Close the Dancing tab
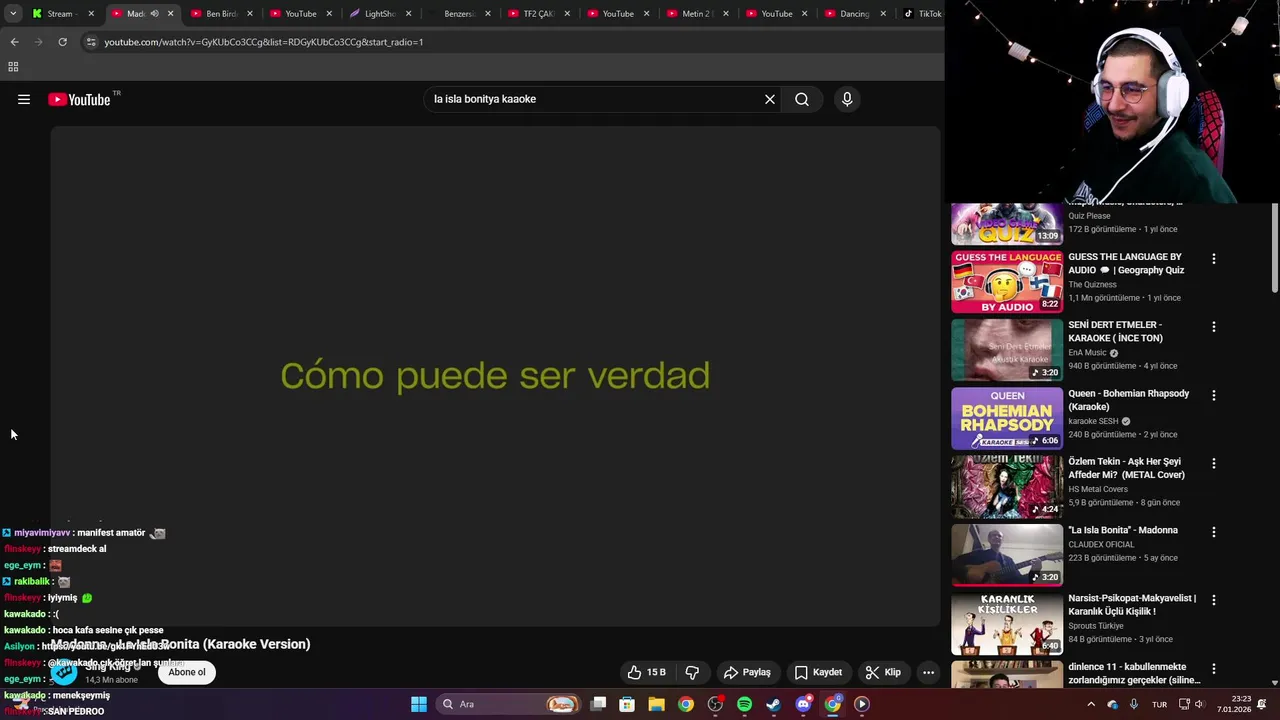The image size is (1280, 720). pos(885,14)
